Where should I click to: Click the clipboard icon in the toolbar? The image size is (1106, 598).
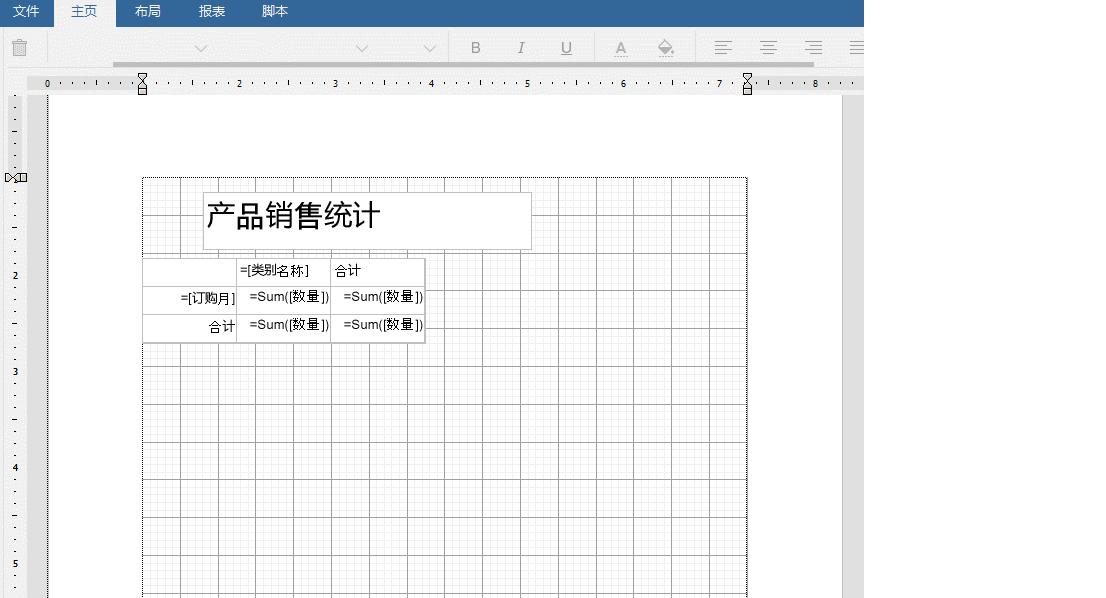coord(20,47)
